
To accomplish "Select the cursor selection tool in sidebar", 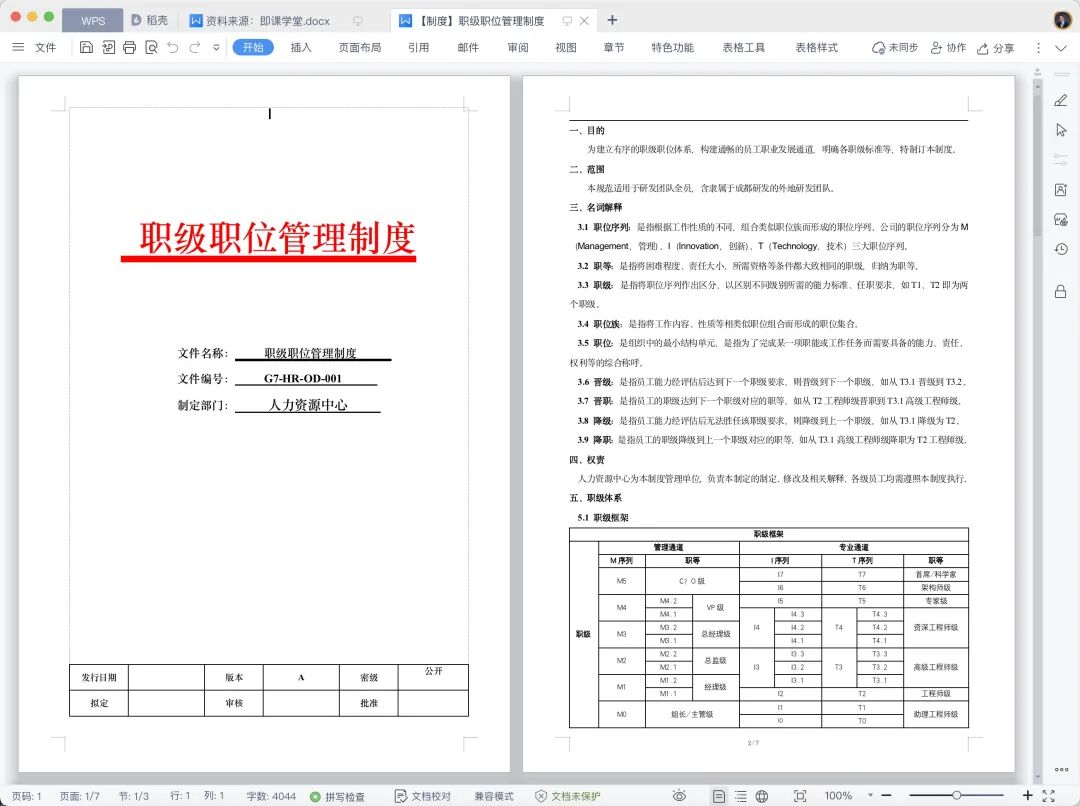I will [x=1061, y=130].
